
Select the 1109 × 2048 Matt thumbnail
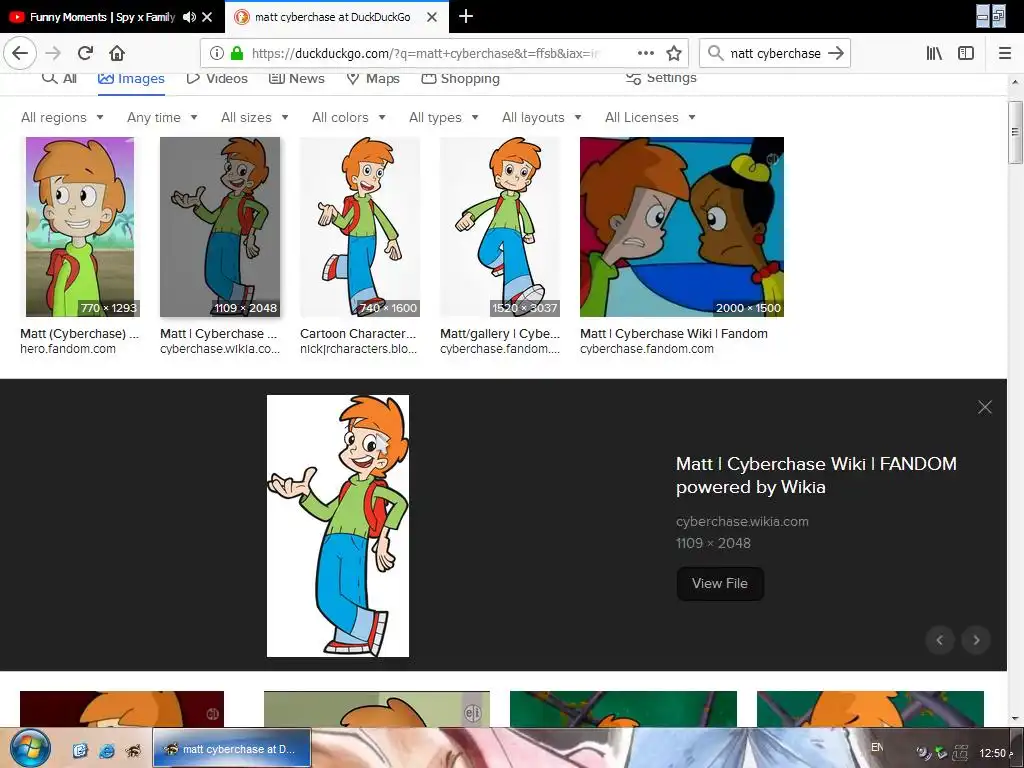[220, 227]
